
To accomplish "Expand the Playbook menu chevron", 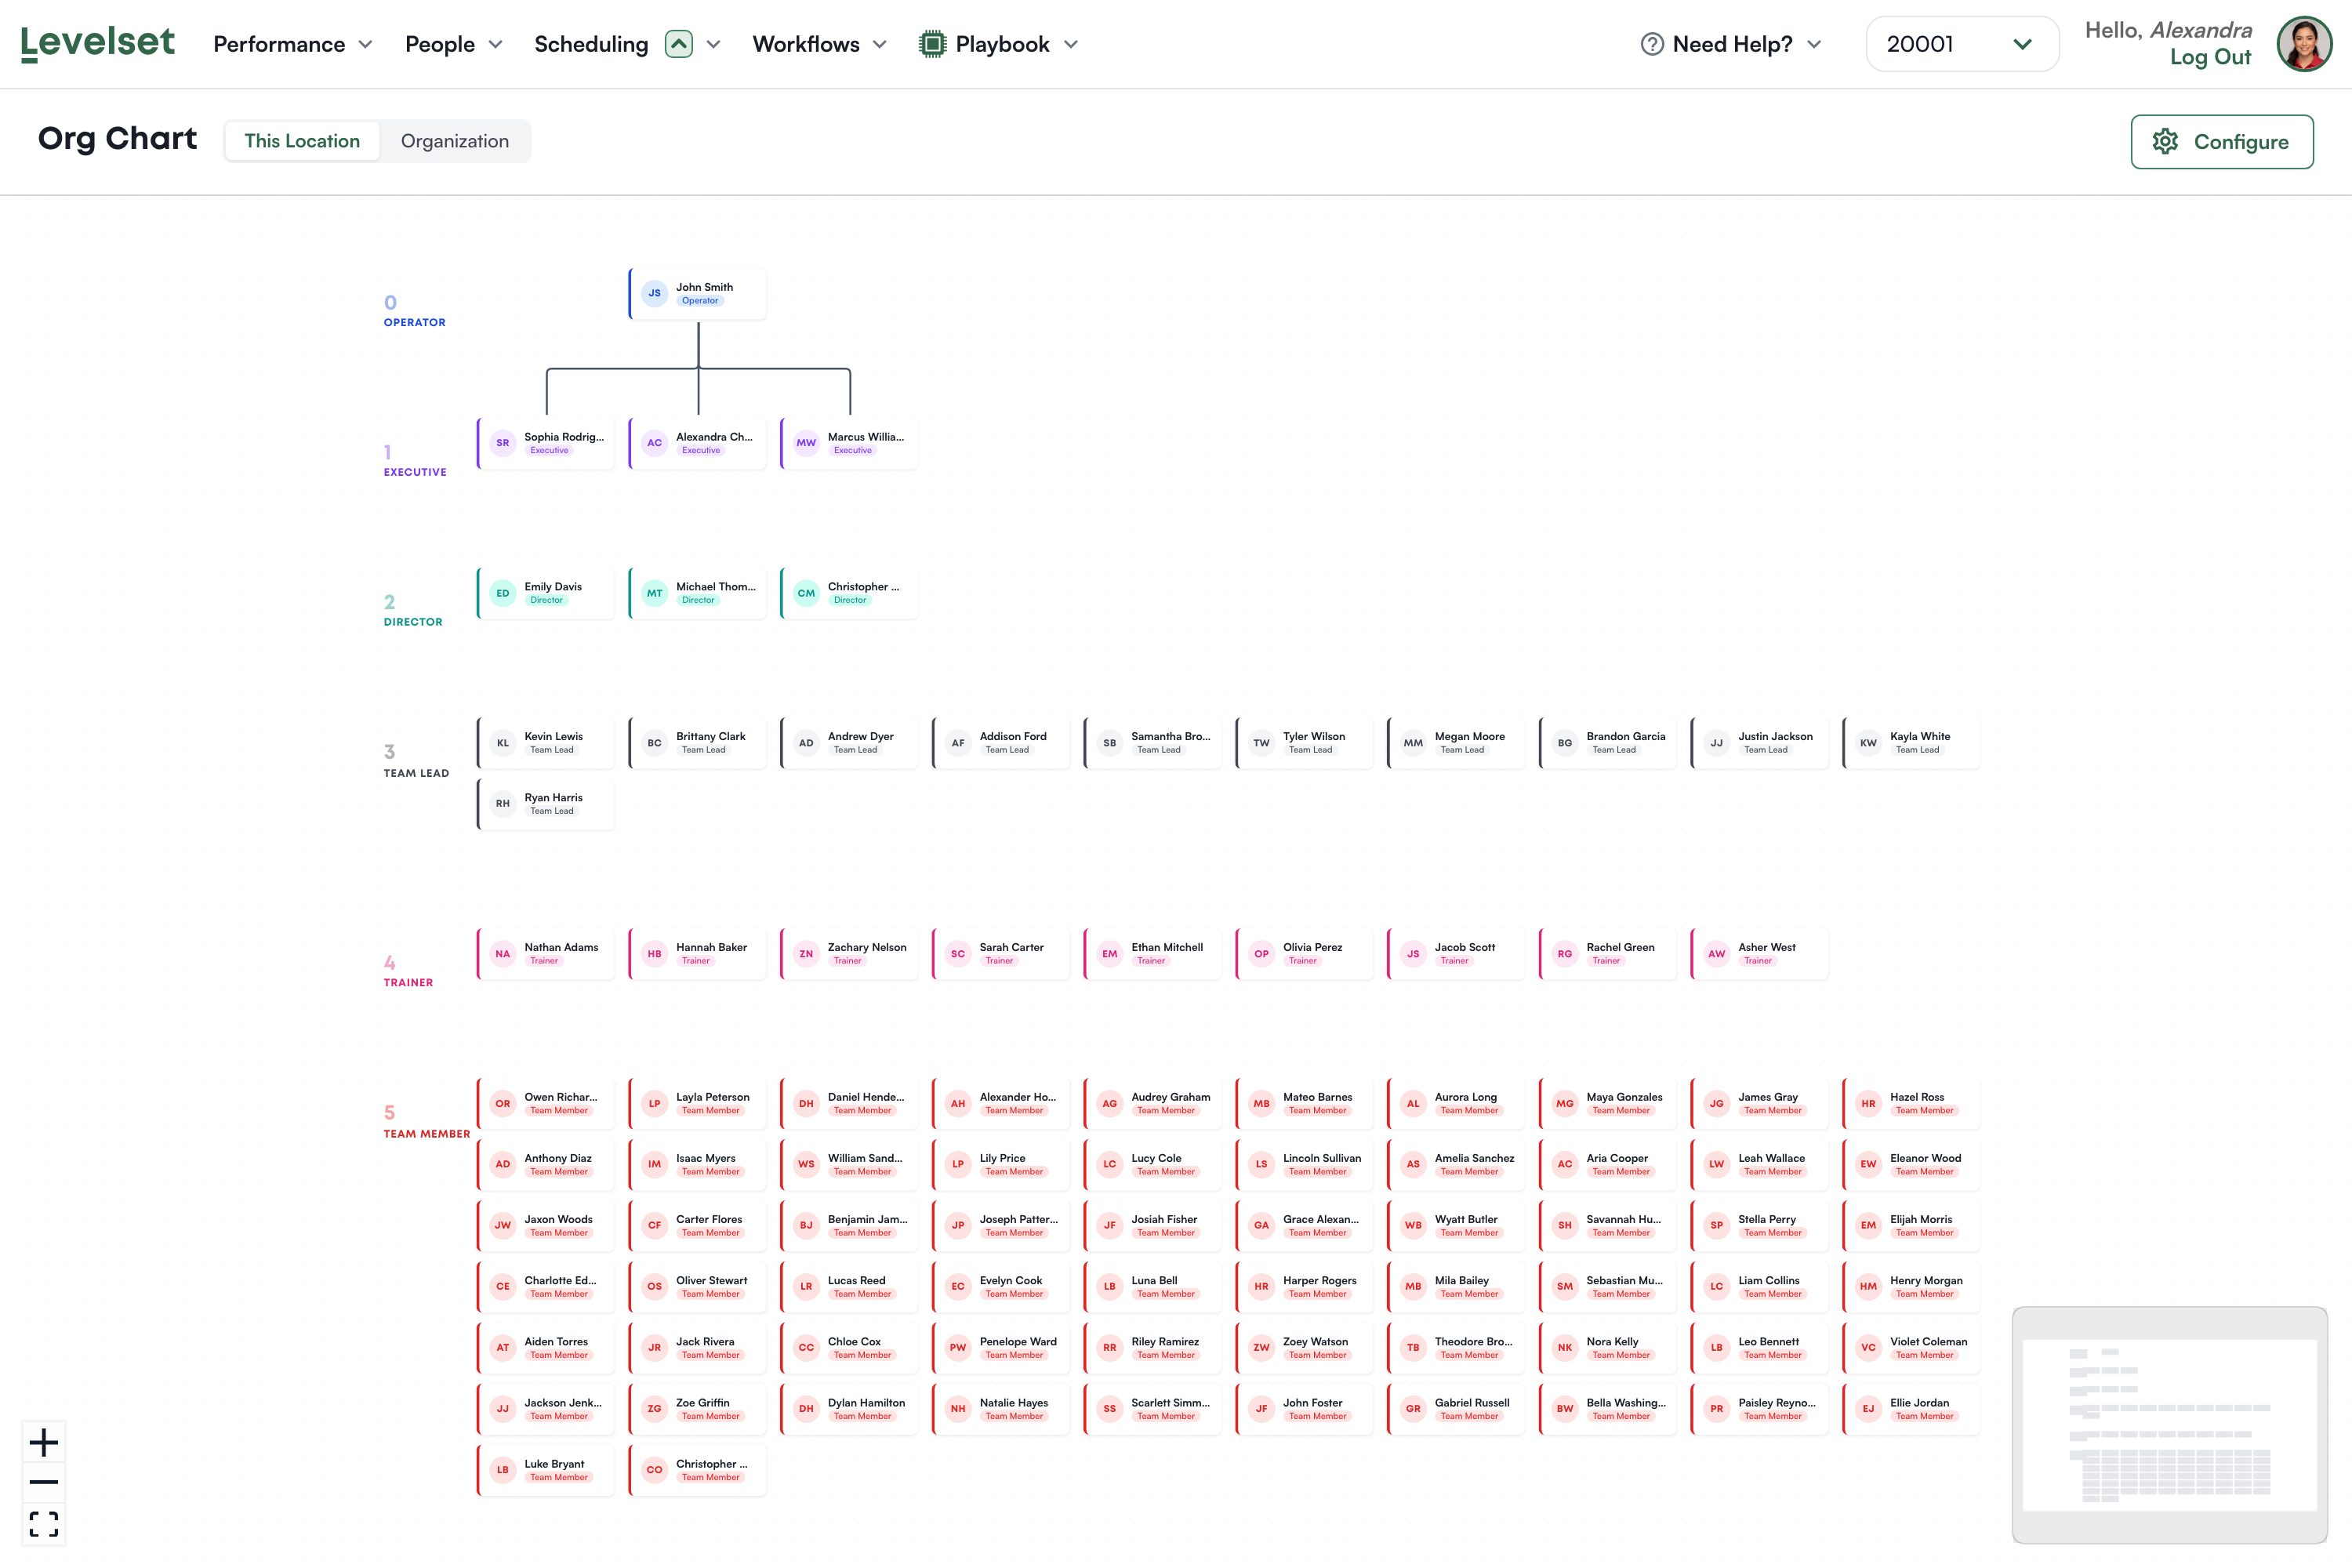I will (1071, 44).
